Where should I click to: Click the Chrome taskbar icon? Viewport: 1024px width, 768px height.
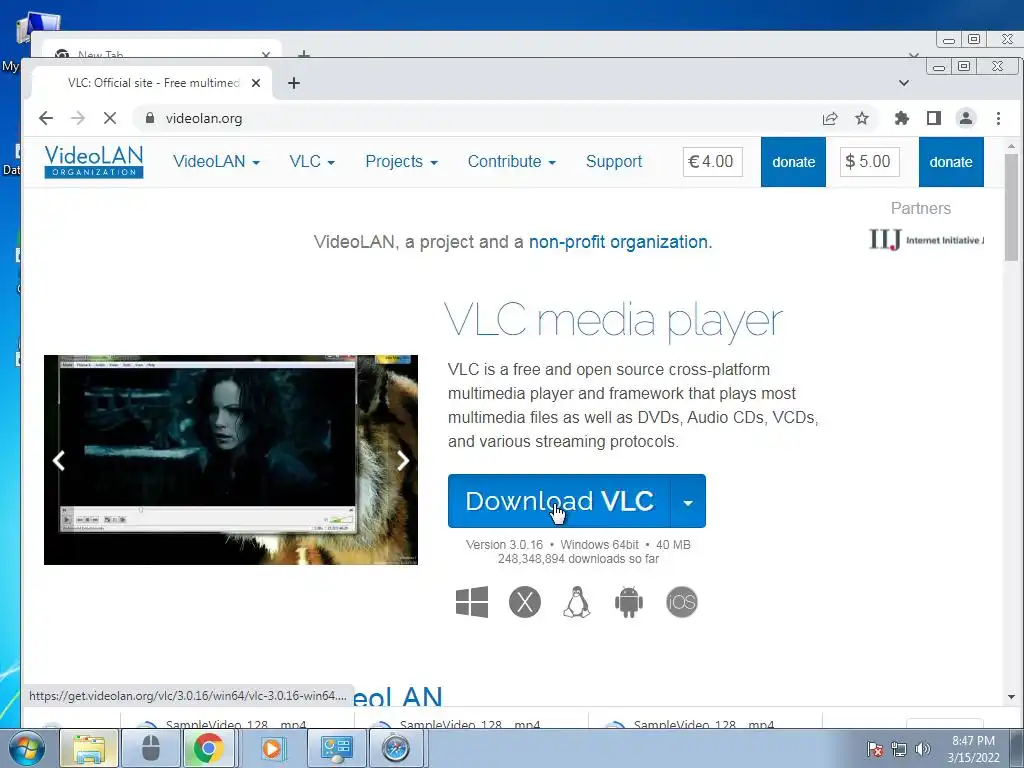coord(209,748)
